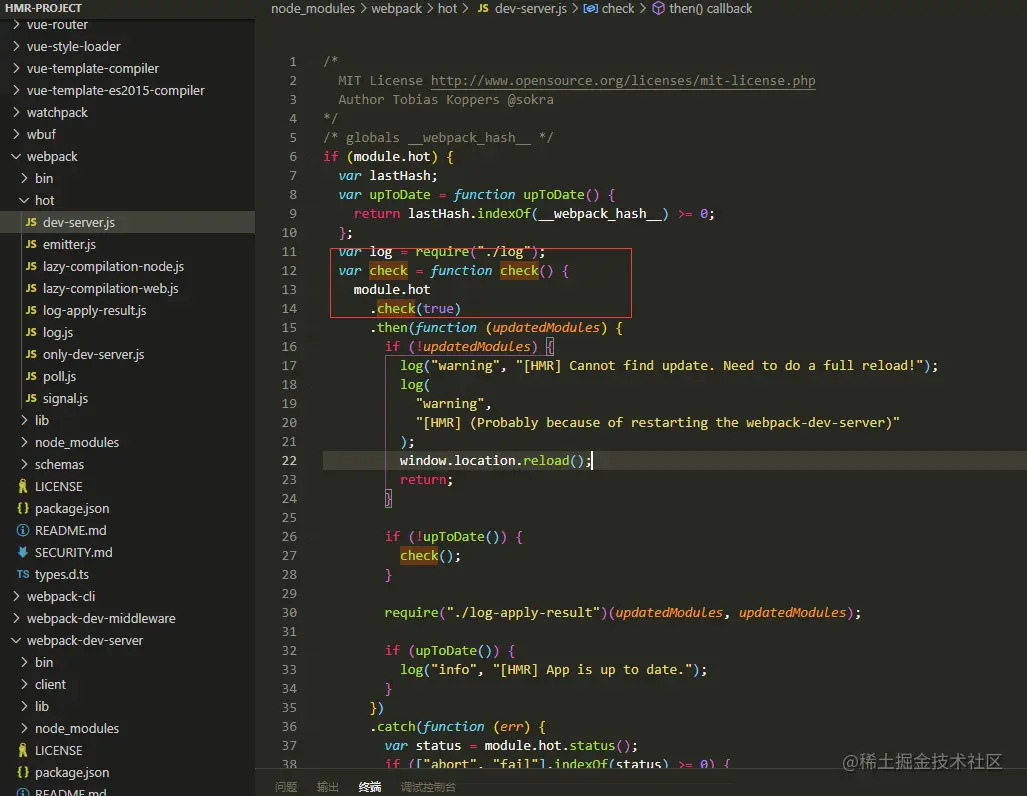The height and width of the screenshot is (796, 1027).
Task: Expand the vue-style-loader folder
Action: [x=16, y=47]
